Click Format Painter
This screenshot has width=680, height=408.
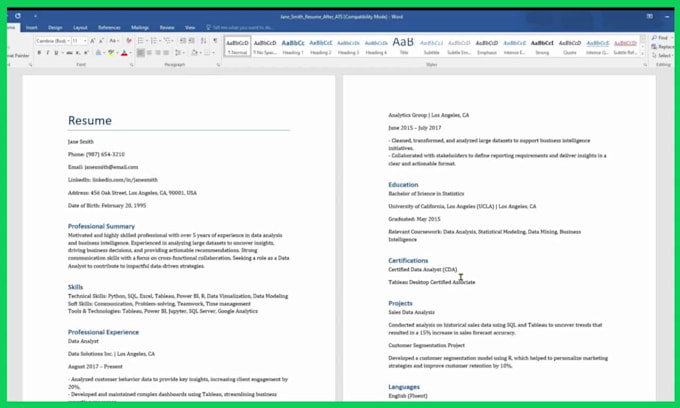(17, 55)
